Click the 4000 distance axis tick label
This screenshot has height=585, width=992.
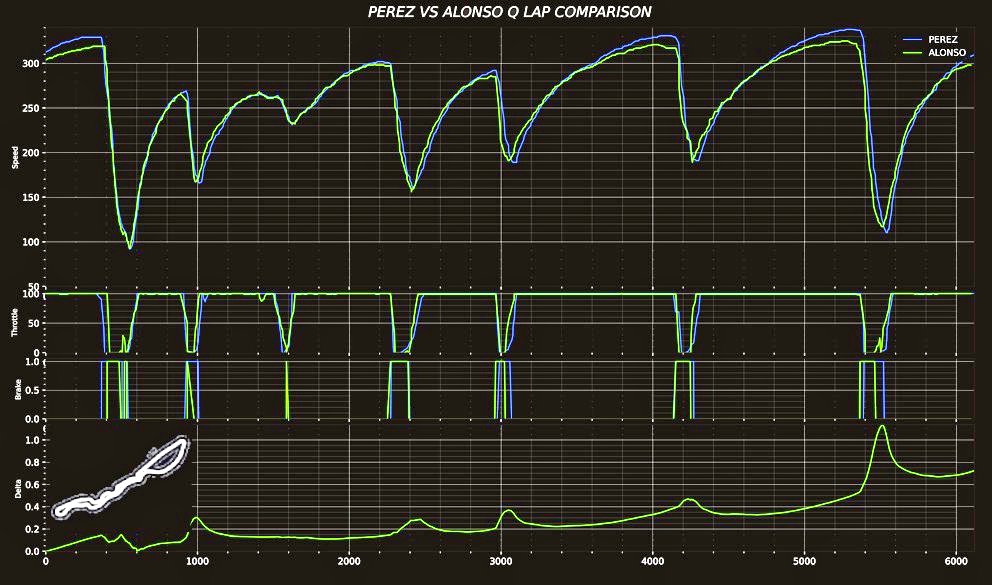[x=652, y=562]
